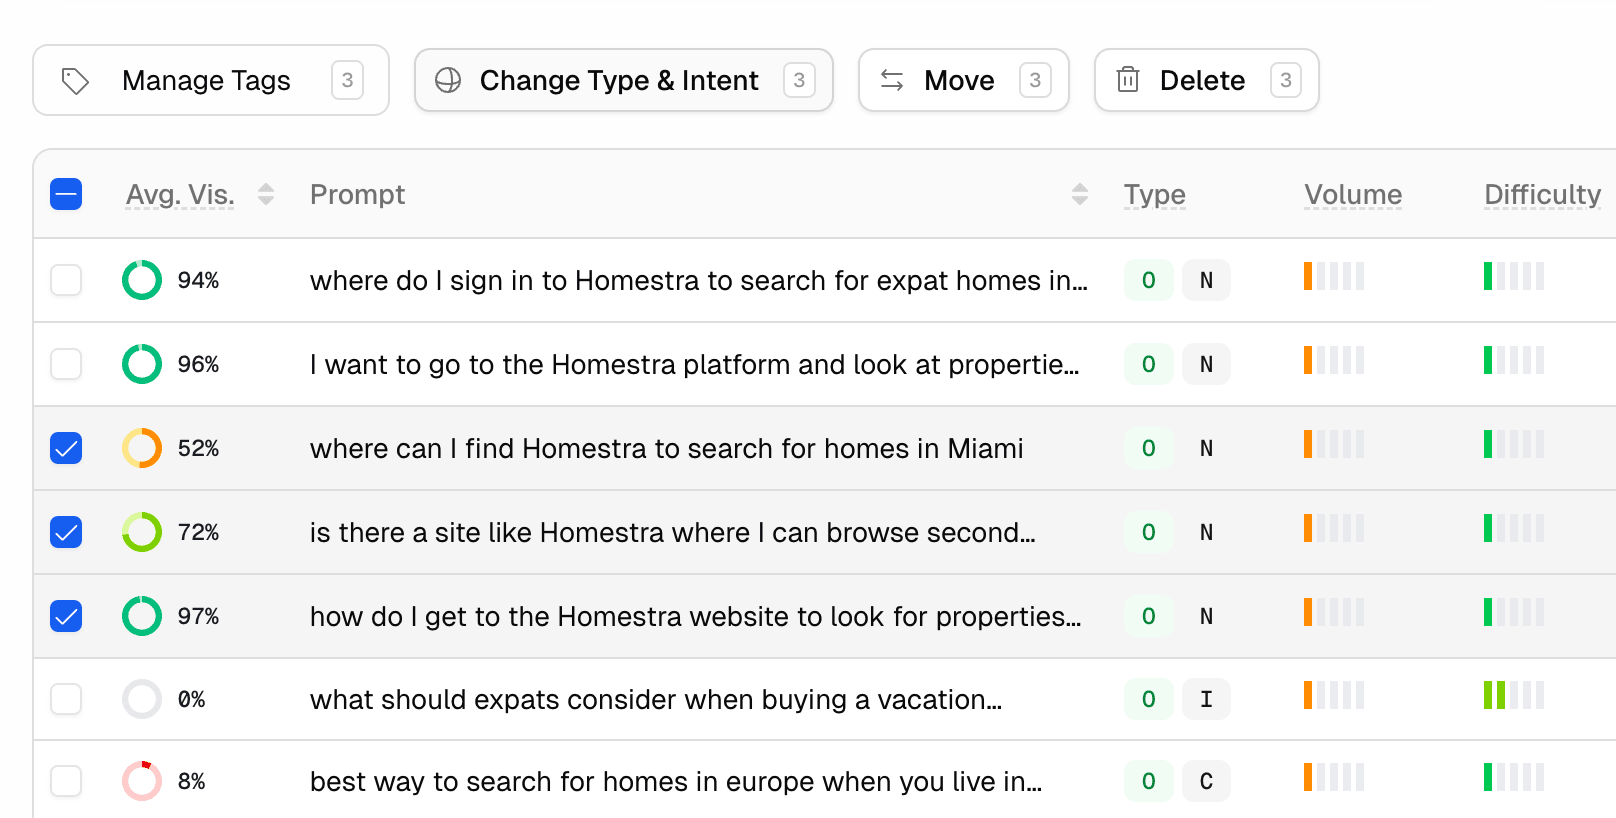1616x818 pixels.
Task: Click the trash icon in Delete
Action: point(1128,80)
